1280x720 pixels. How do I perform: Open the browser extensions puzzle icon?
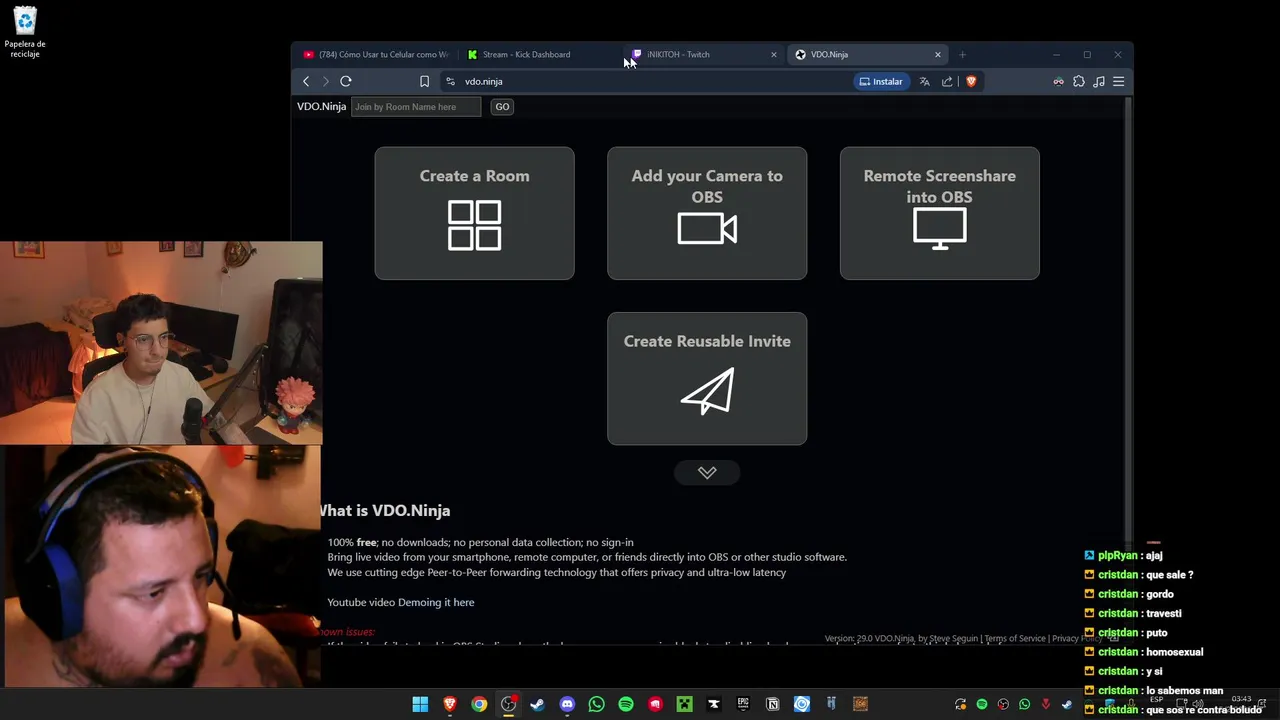pos(1079,81)
